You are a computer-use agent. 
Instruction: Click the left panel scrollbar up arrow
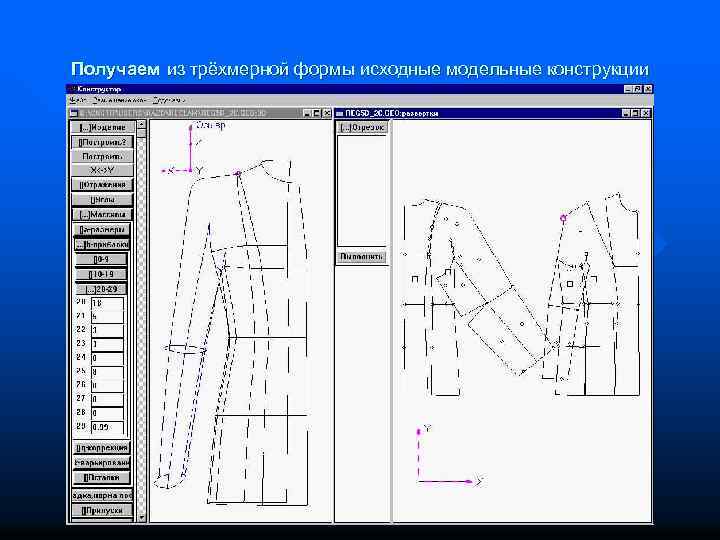coord(141,124)
